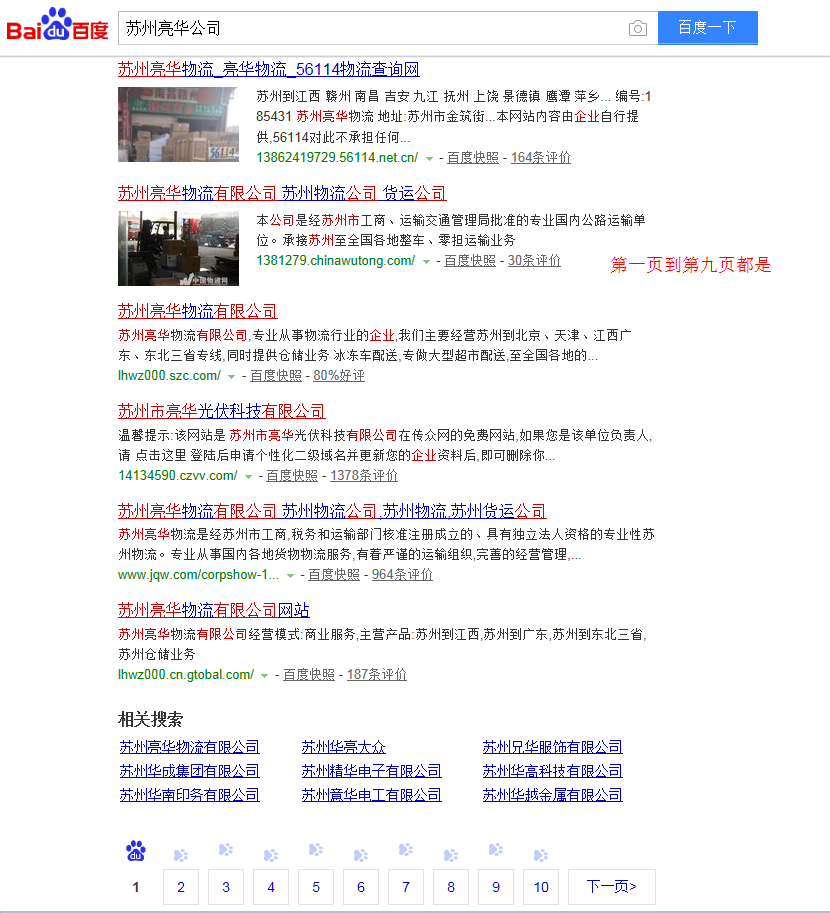
Task: Click paw icon above page 10
Action: coord(541,855)
